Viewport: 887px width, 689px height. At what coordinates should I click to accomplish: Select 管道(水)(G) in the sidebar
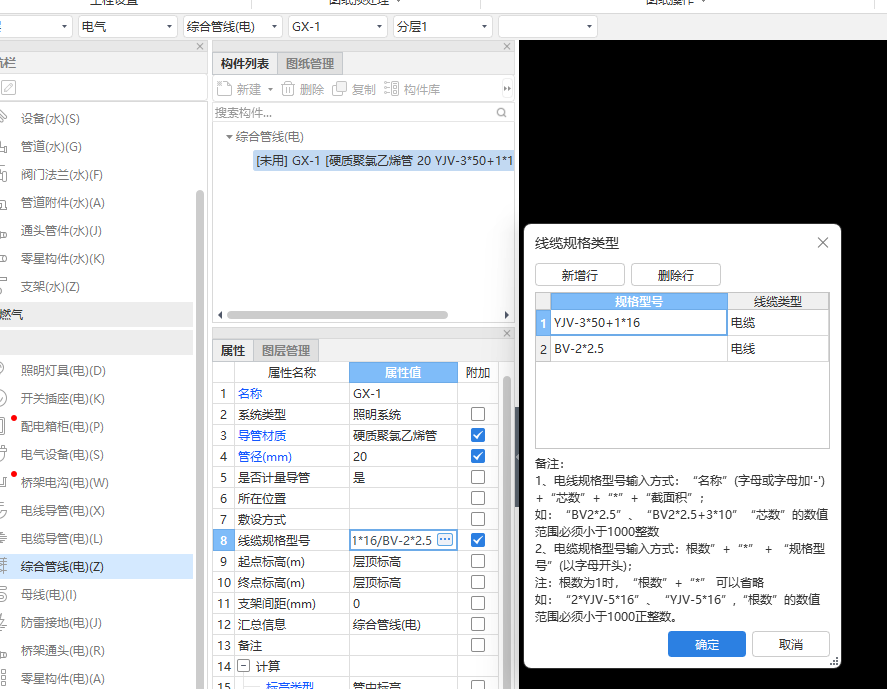click(51, 147)
